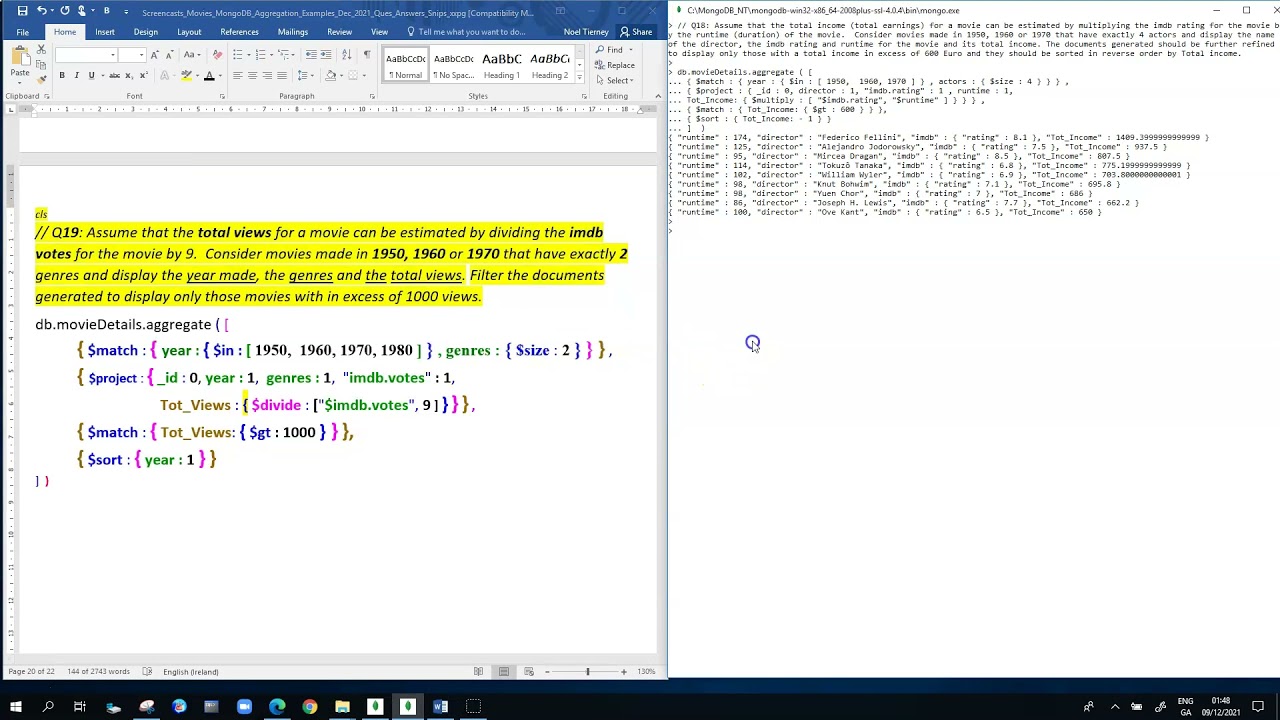Open the Review tab

tap(339, 32)
